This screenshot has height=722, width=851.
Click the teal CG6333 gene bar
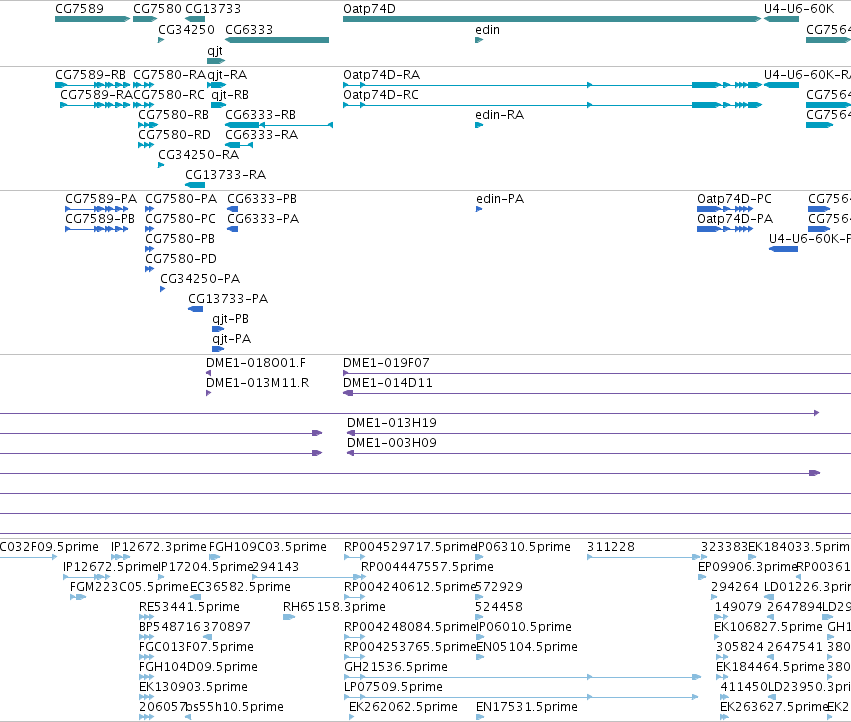coord(277,40)
